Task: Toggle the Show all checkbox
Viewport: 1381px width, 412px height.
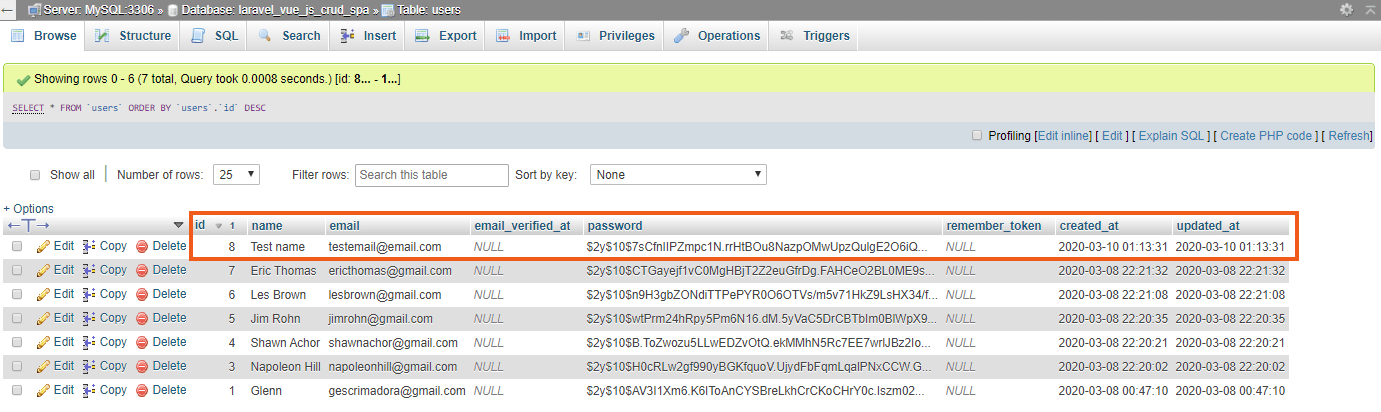Action: tap(35, 175)
